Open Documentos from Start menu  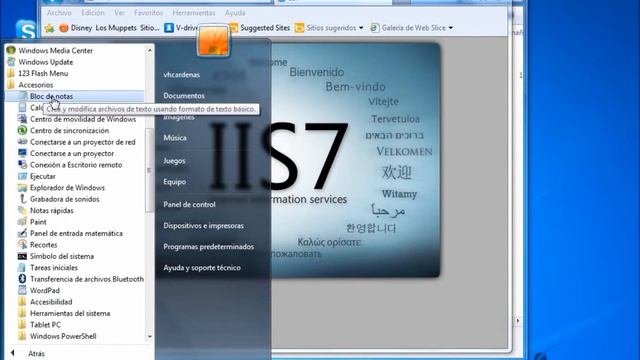[x=184, y=96]
